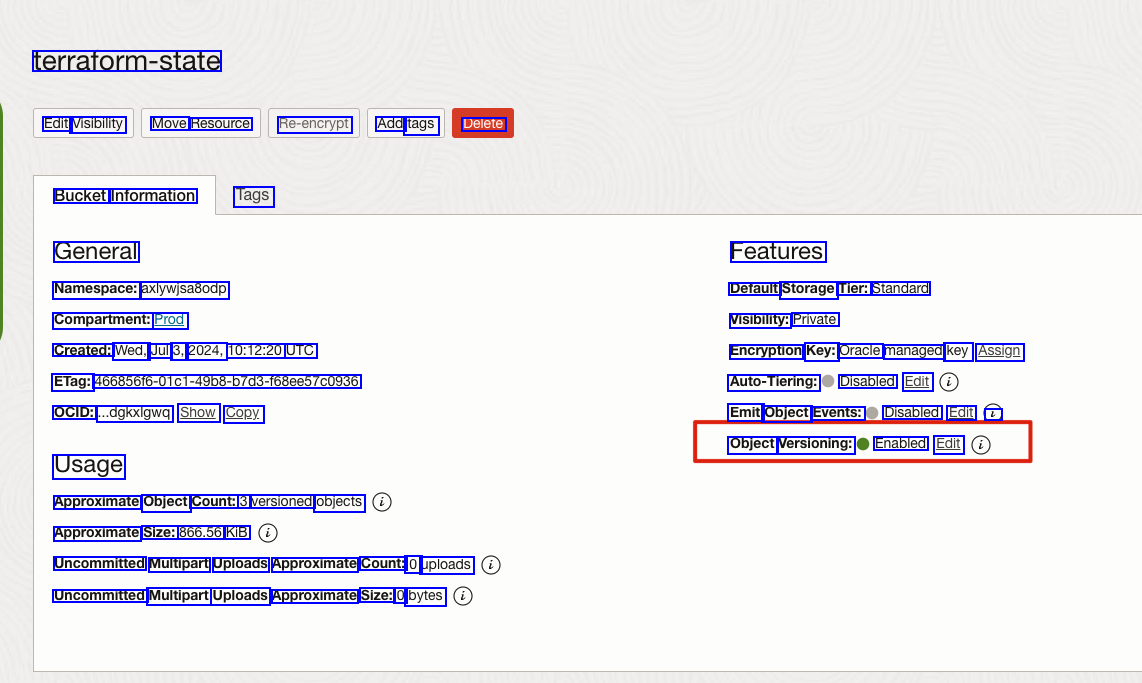Switch to the Tags tab
1142x683 pixels.
253,195
